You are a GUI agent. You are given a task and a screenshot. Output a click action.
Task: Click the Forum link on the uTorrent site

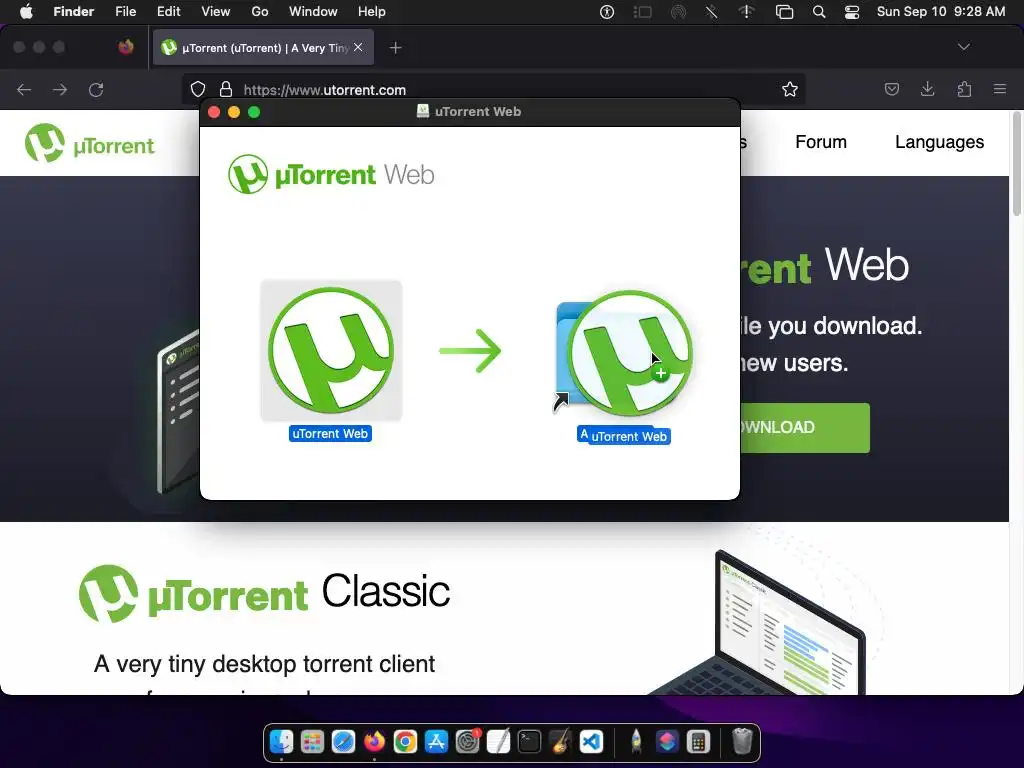pyautogui.click(x=821, y=142)
